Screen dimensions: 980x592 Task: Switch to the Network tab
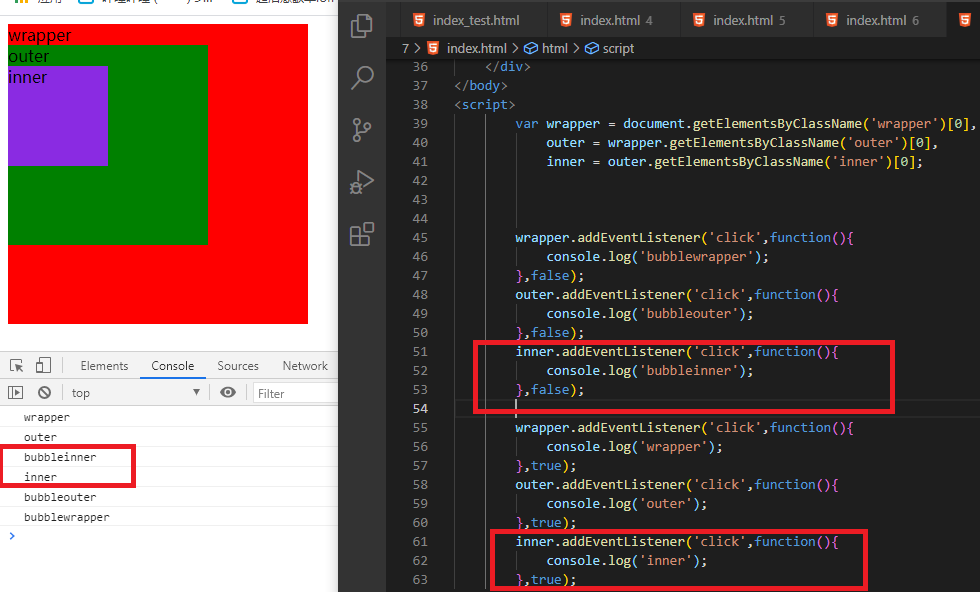[x=305, y=366]
